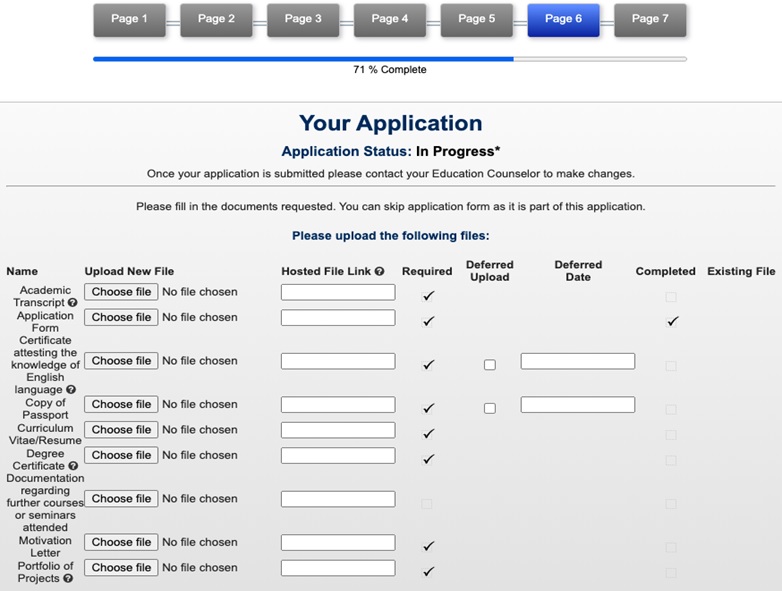Show help for Hosted File Link

(x=380, y=271)
